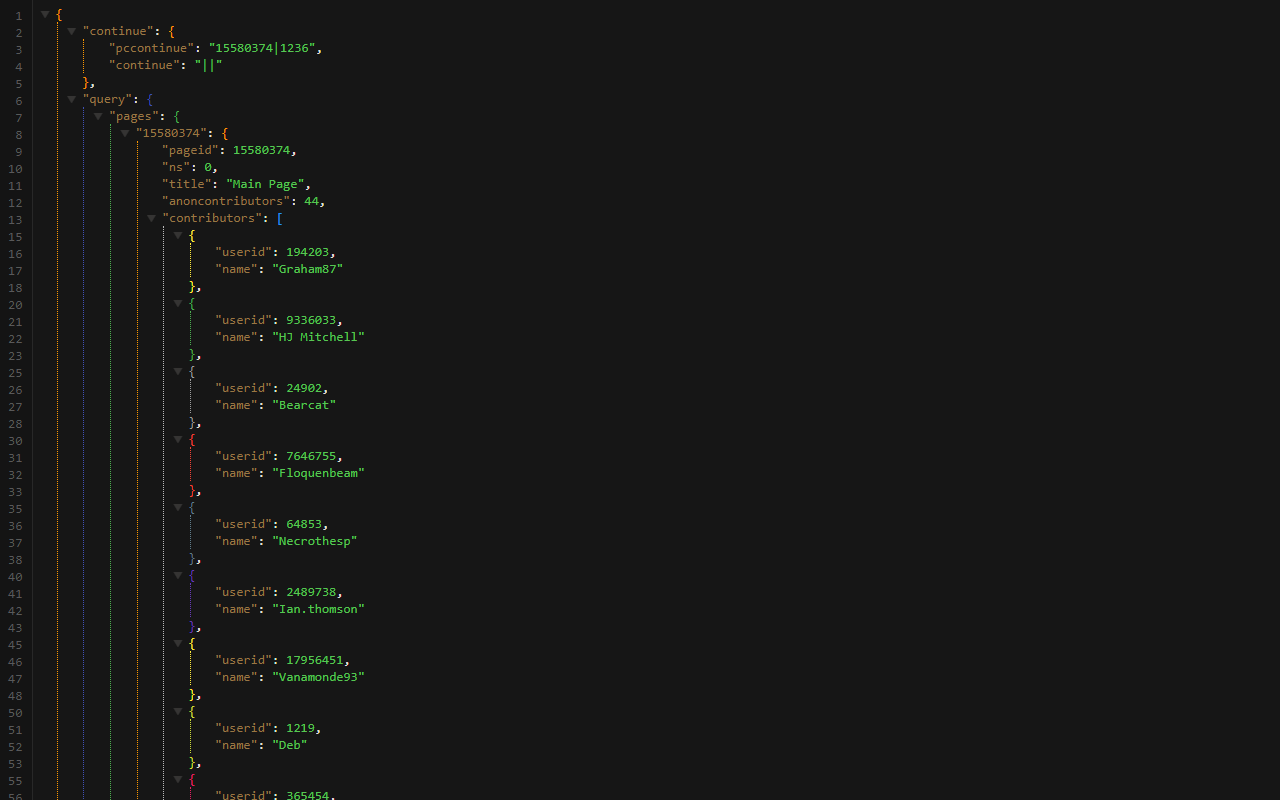Click the "Main Page" title value
The image size is (1280, 800).
[x=265, y=184]
